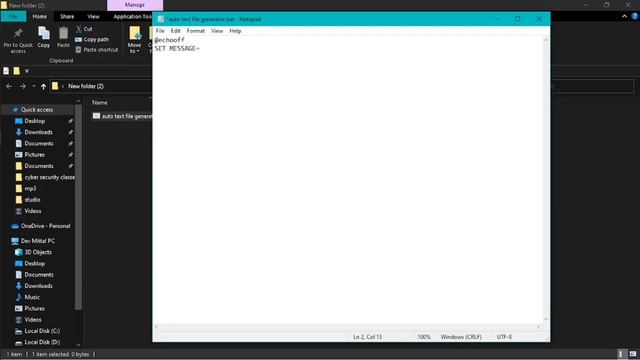Open 3D Objects folder
This screenshot has height=360, width=640.
pyautogui.click(x=38, y=252)
